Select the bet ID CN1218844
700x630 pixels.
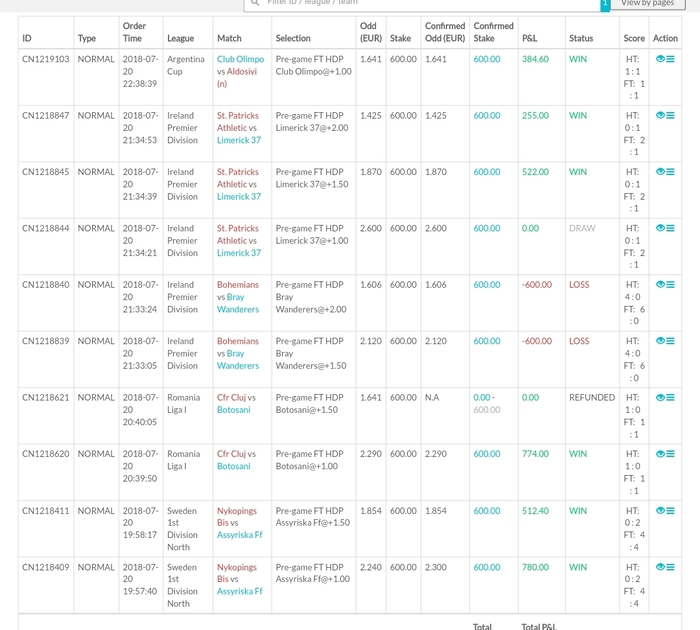click(46, 228)
